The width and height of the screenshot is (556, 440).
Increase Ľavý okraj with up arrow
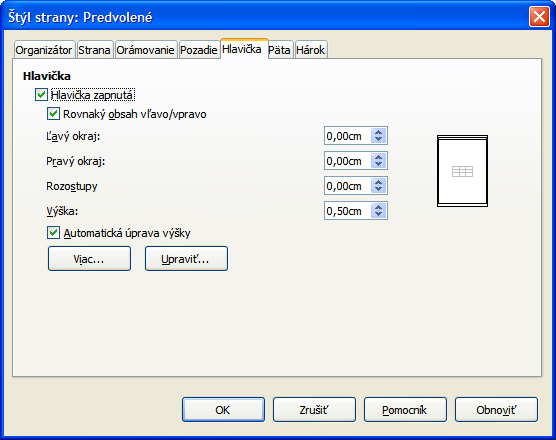coord(379,132)
